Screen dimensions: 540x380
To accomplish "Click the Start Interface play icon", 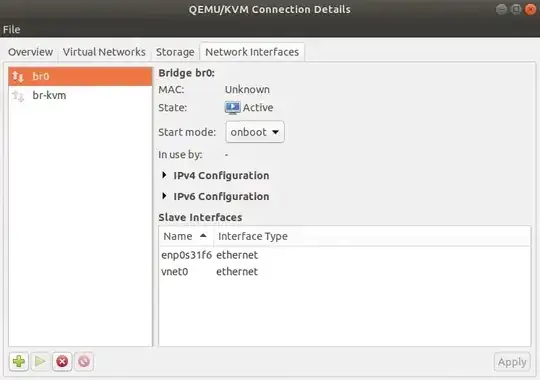I will 40,361.
